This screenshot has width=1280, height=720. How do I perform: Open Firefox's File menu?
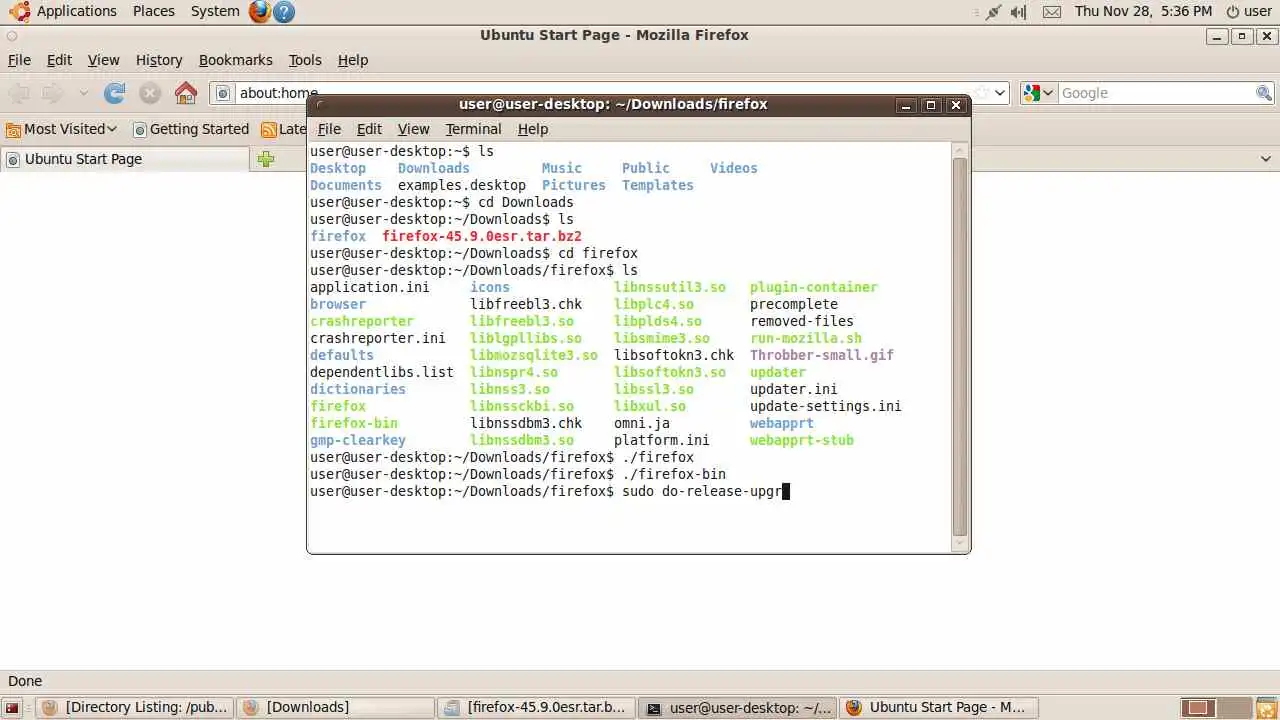pos(19,60)
